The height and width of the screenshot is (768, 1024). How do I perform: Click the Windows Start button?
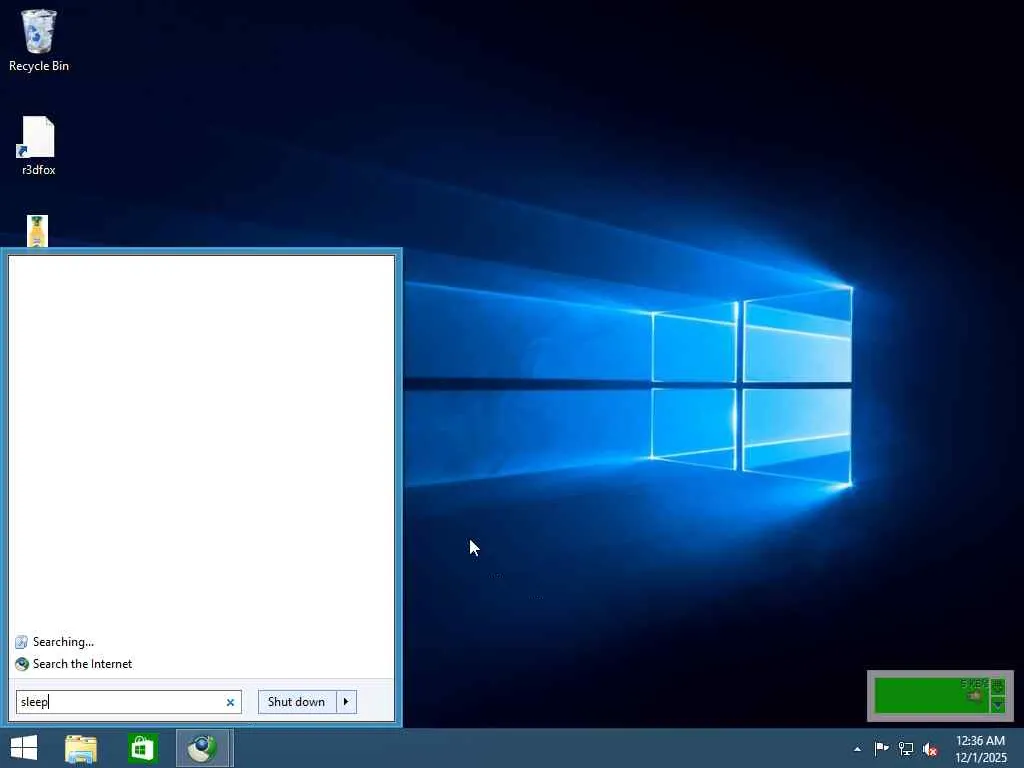[x=24, y=748]
